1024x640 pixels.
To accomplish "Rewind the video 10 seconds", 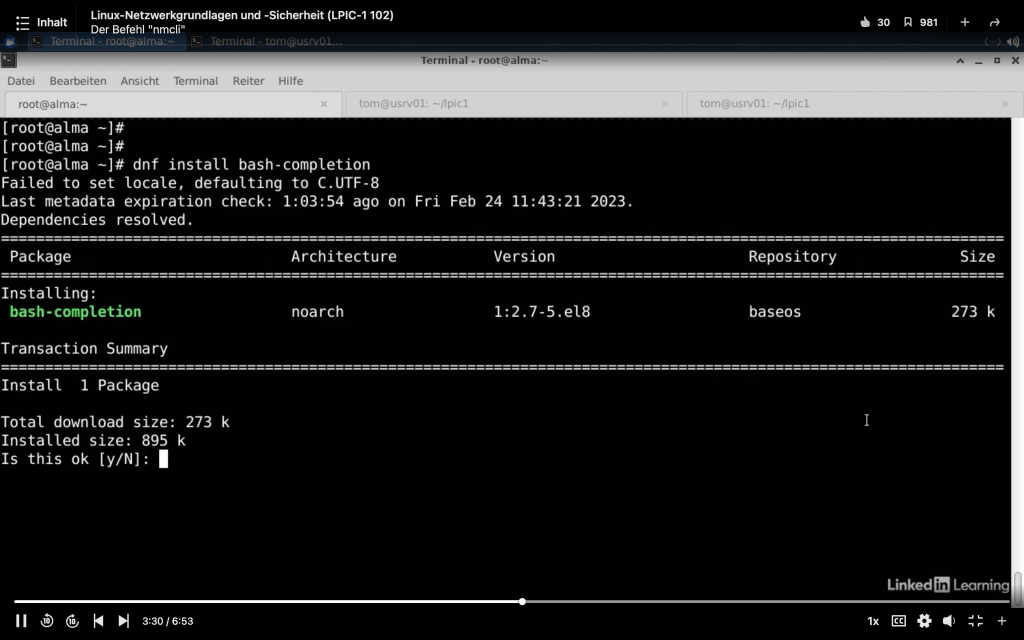I will coord(47,621).
